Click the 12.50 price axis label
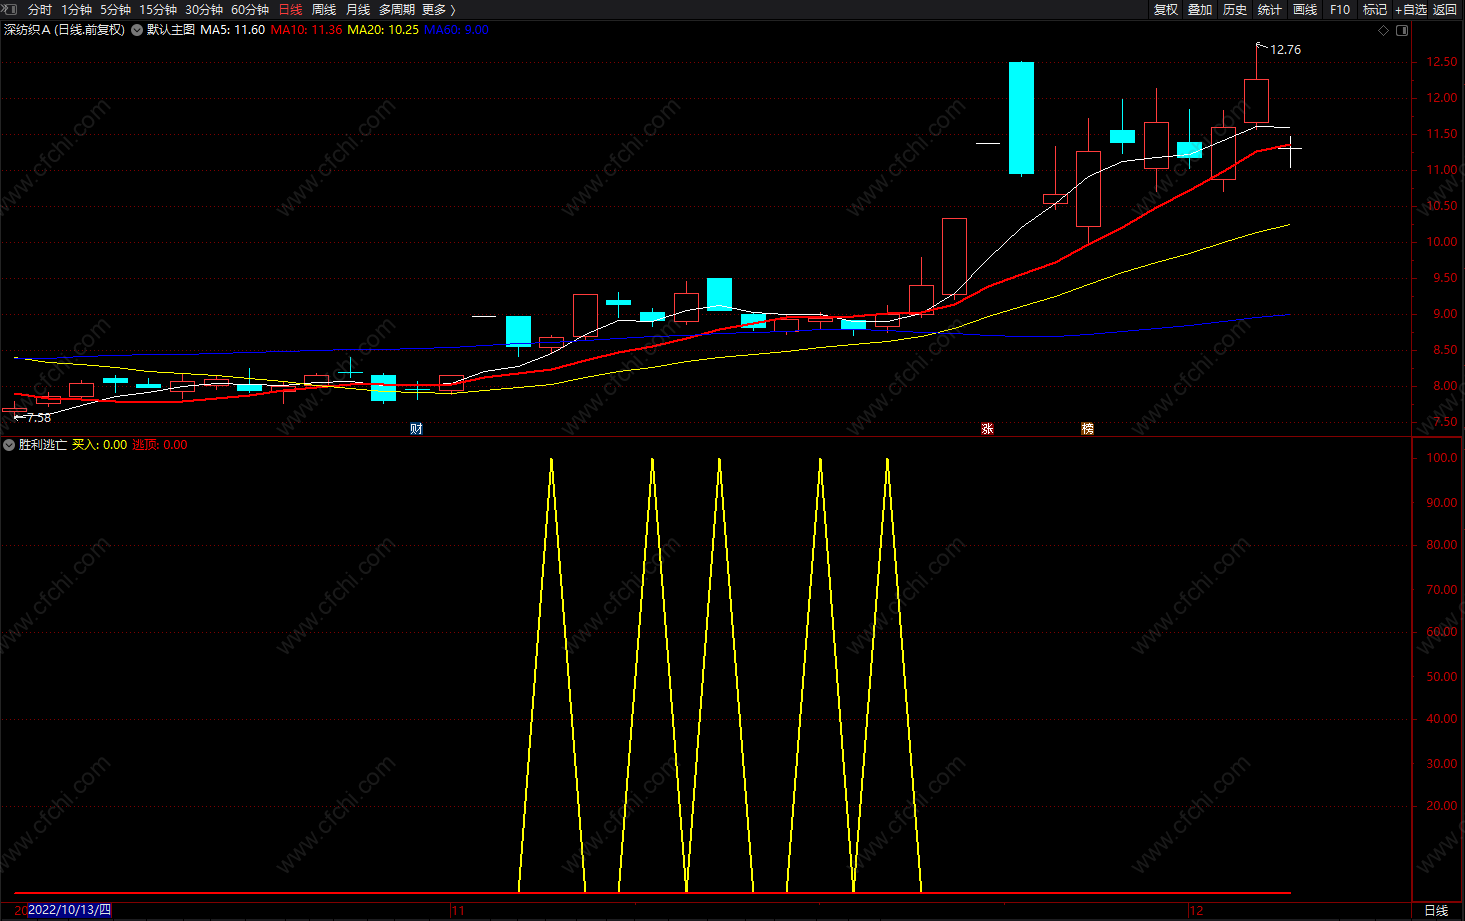This screenshot has height=921, width=1465. (1442, 62)
